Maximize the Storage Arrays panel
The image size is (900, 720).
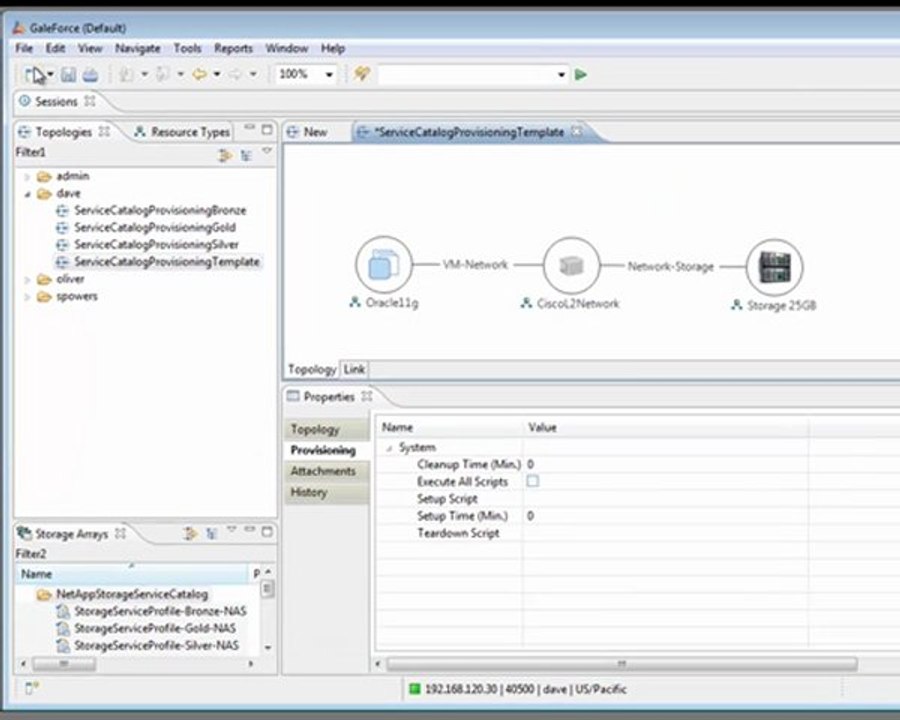[267, 532]
